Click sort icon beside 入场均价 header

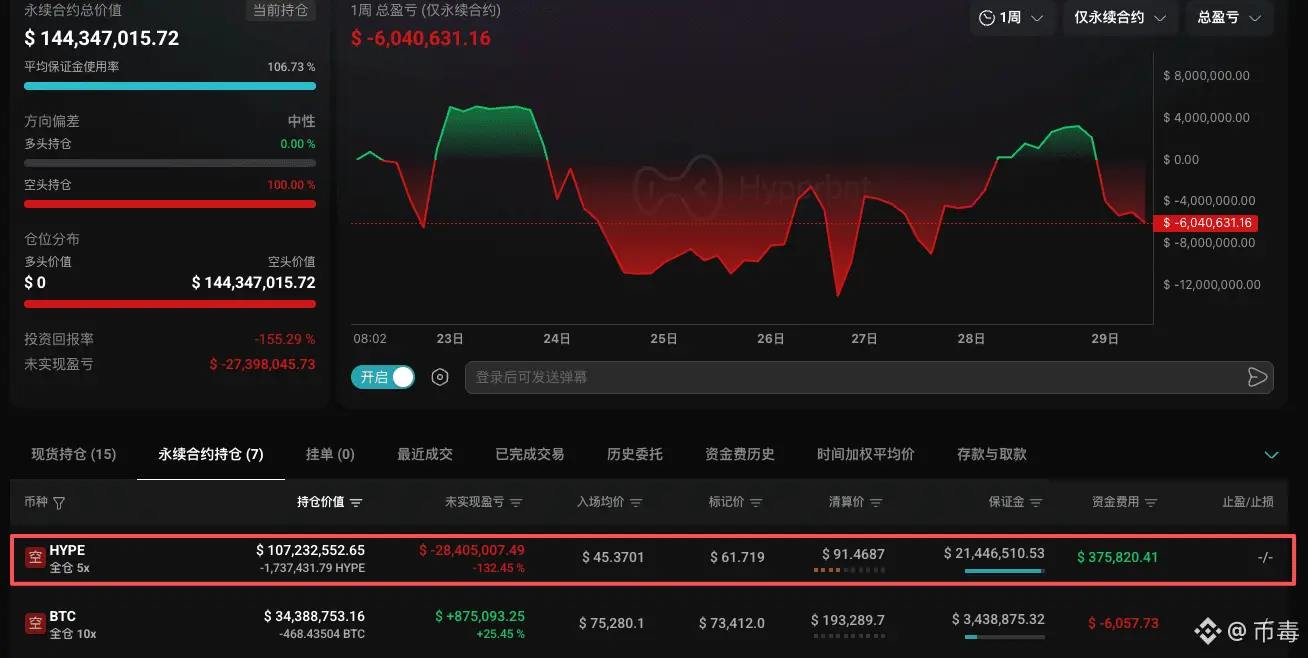(636, 503)
